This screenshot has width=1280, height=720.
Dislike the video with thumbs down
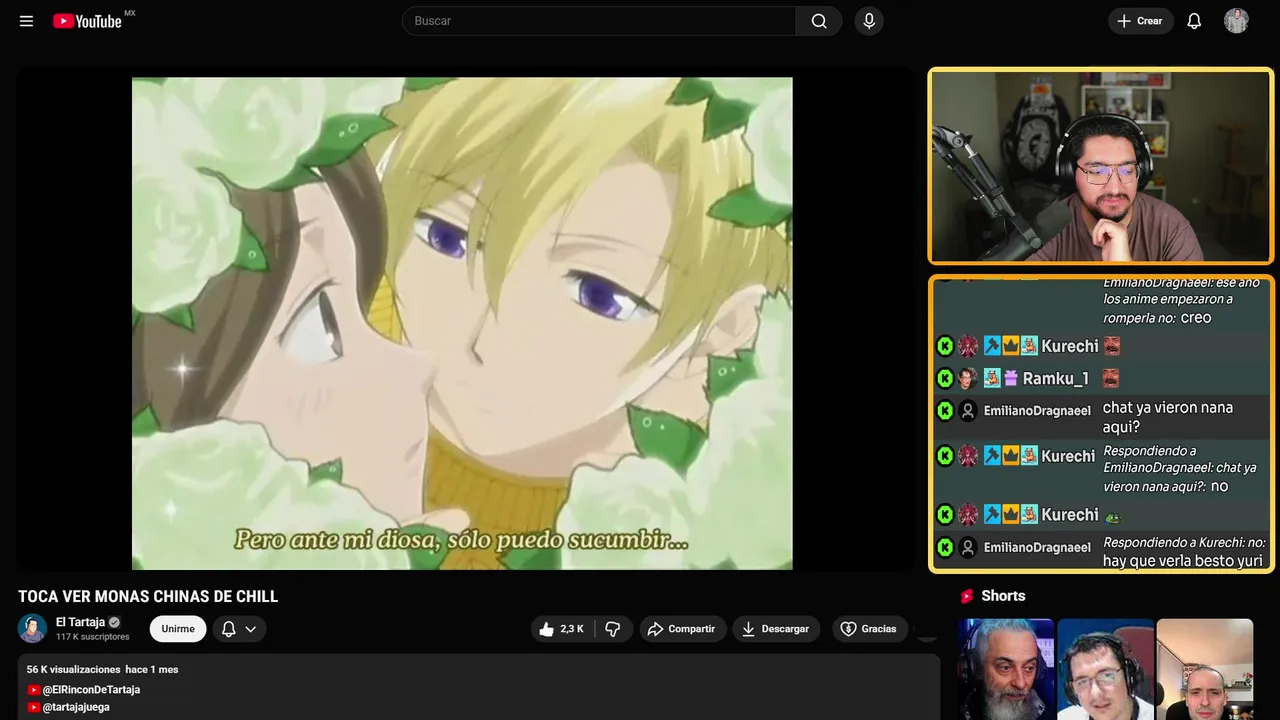(613, 629)
